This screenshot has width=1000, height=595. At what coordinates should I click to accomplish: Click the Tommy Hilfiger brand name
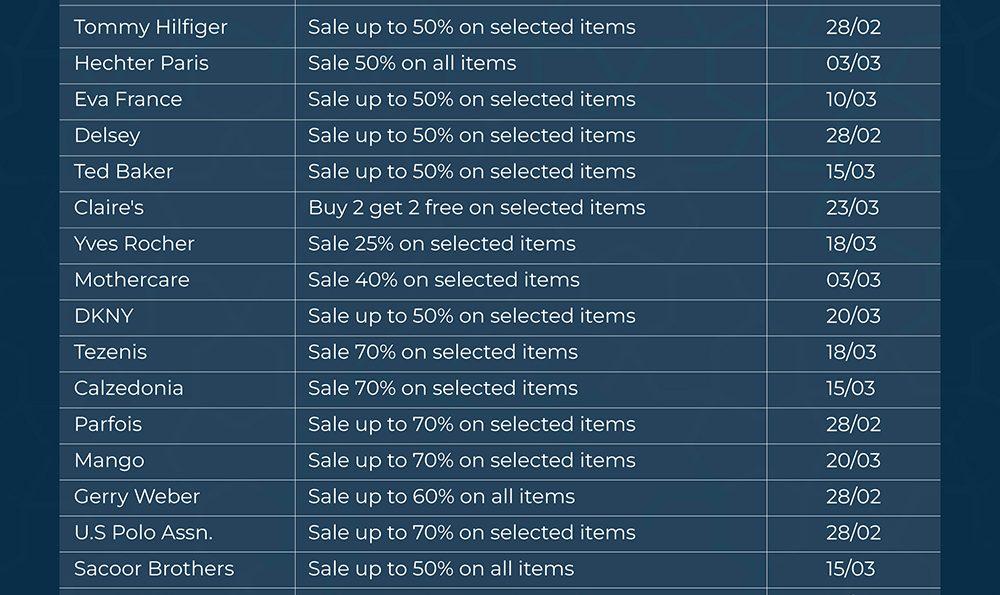coord(151,27)
